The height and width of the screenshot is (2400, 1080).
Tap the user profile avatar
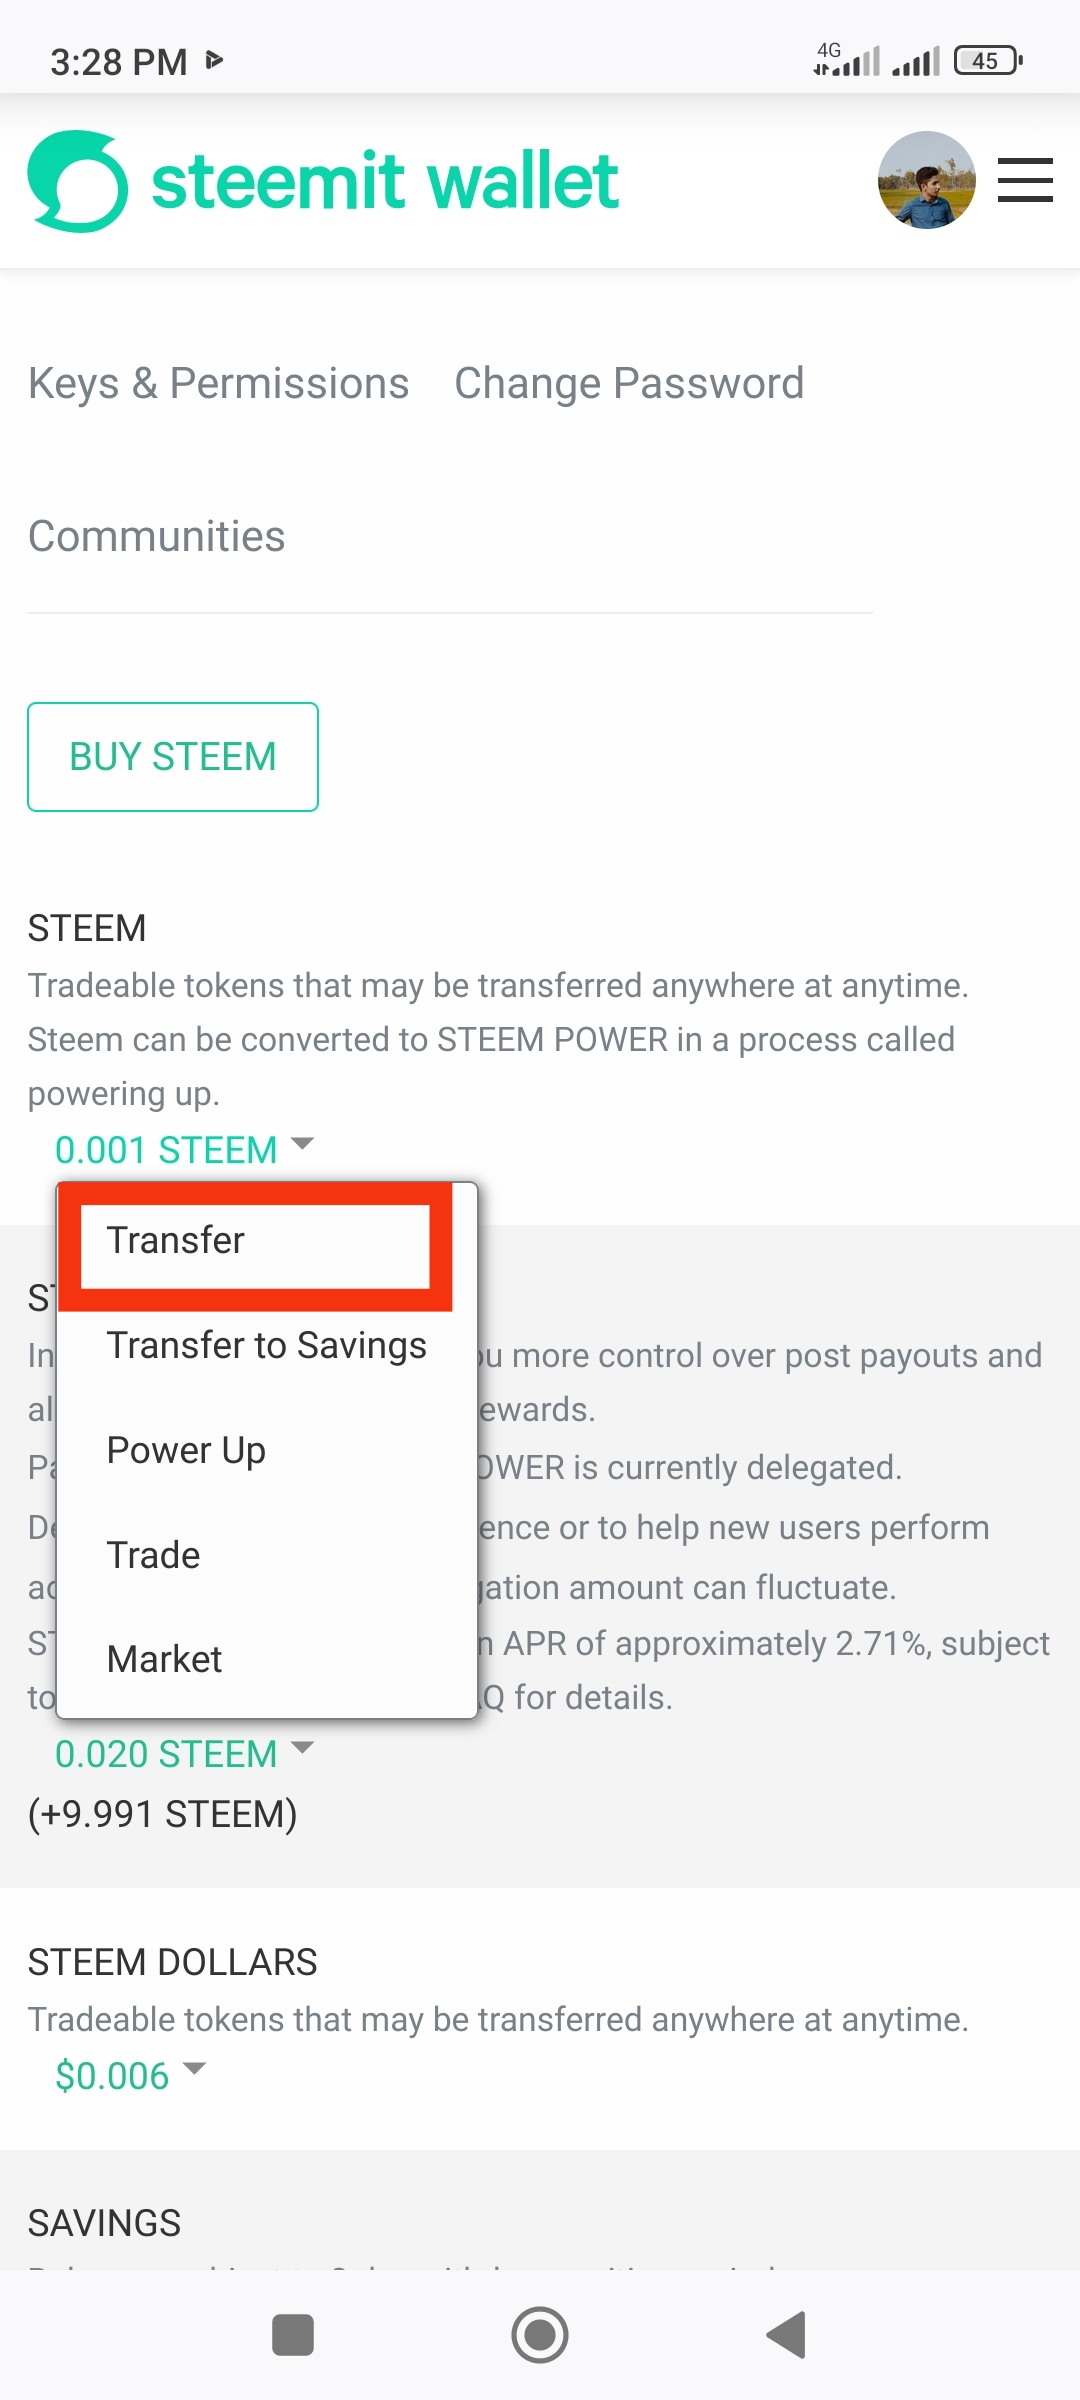pos(926,181)
